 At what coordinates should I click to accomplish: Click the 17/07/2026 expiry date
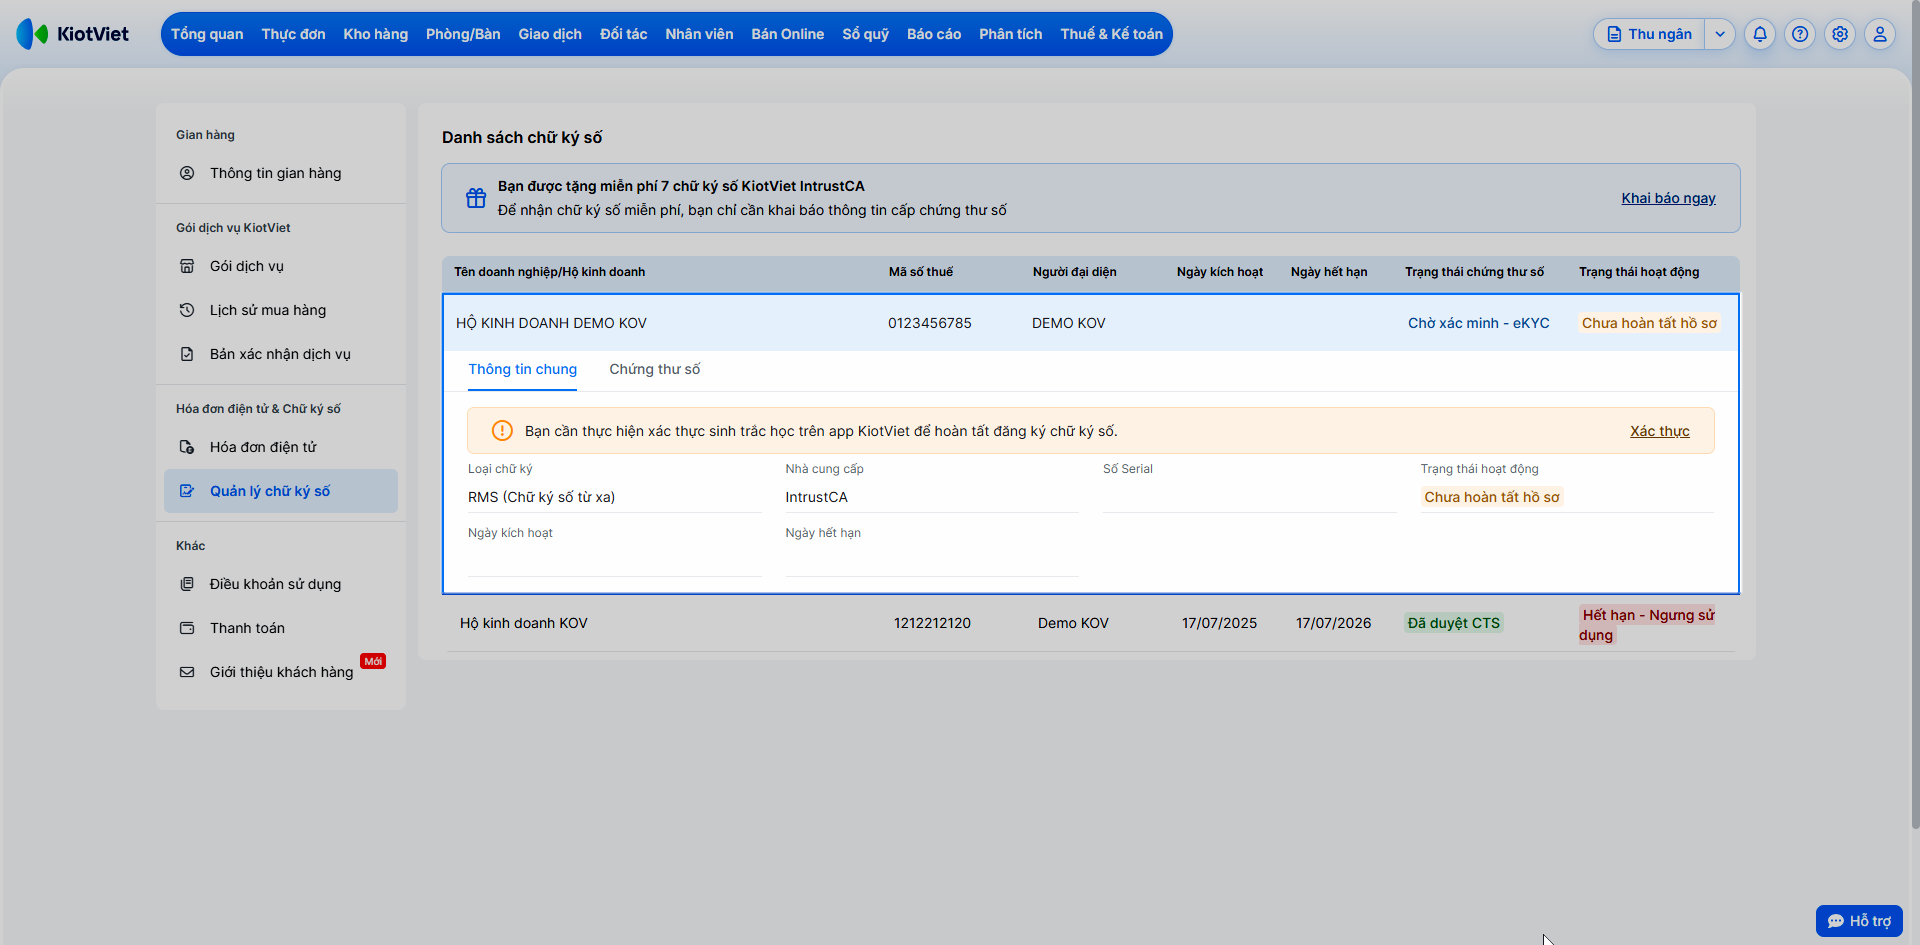coord(1334,623)
